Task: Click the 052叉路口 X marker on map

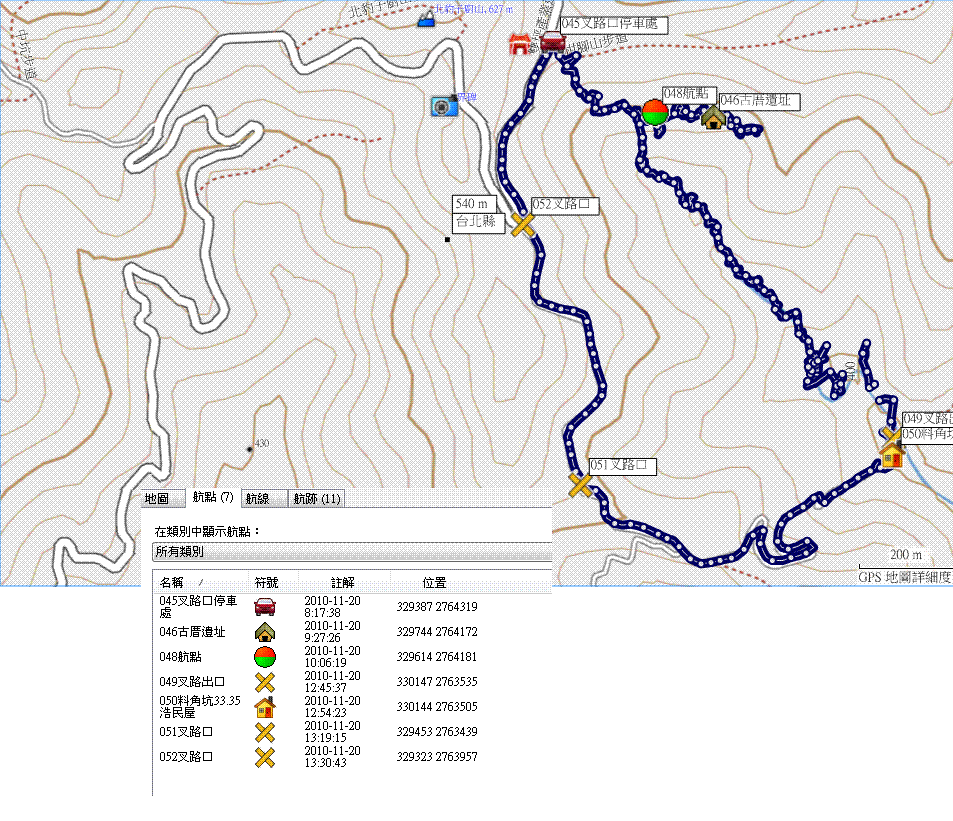Action: click(x=522, y=224)
